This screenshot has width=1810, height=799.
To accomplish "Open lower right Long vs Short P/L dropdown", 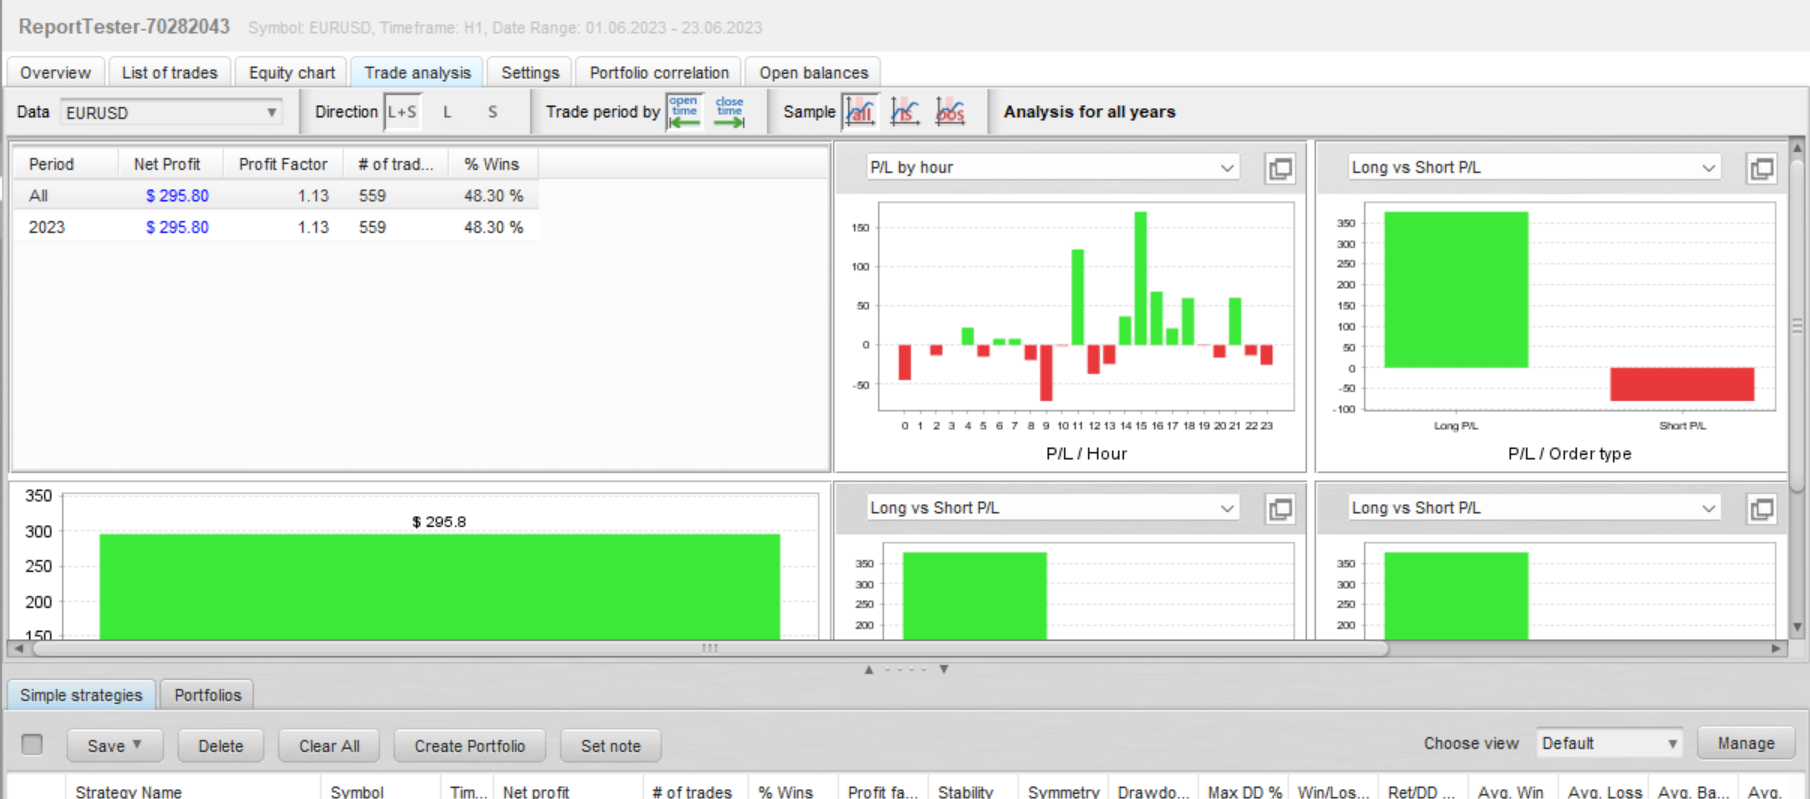I will click(1534, 508).
